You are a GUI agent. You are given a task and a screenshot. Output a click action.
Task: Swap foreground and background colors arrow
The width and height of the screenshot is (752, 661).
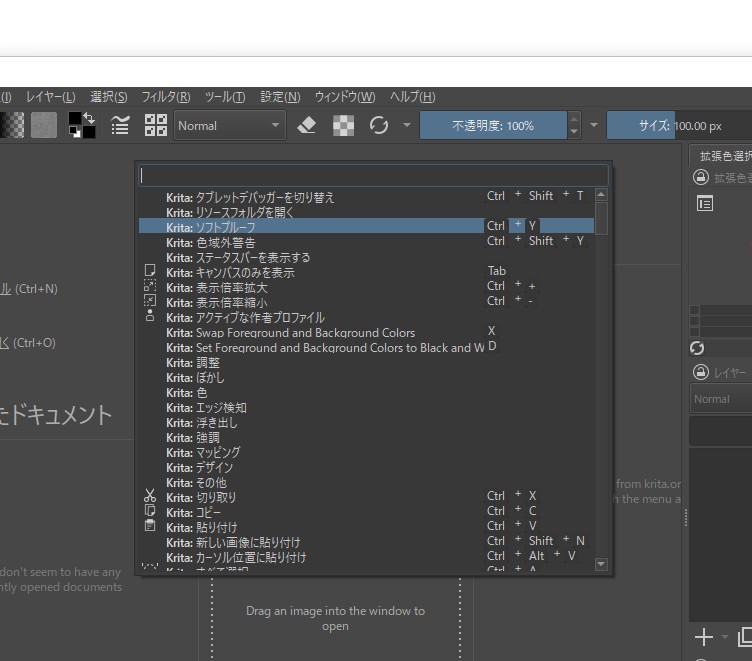pyautogui.click(x=89, y=118)
